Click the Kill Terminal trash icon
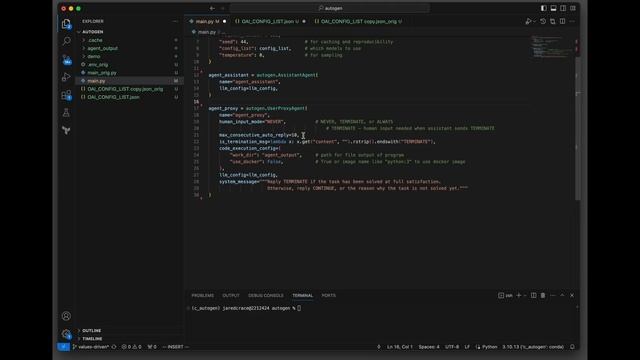The height and width of the screenshot is (360, 640). pos(543,296)
